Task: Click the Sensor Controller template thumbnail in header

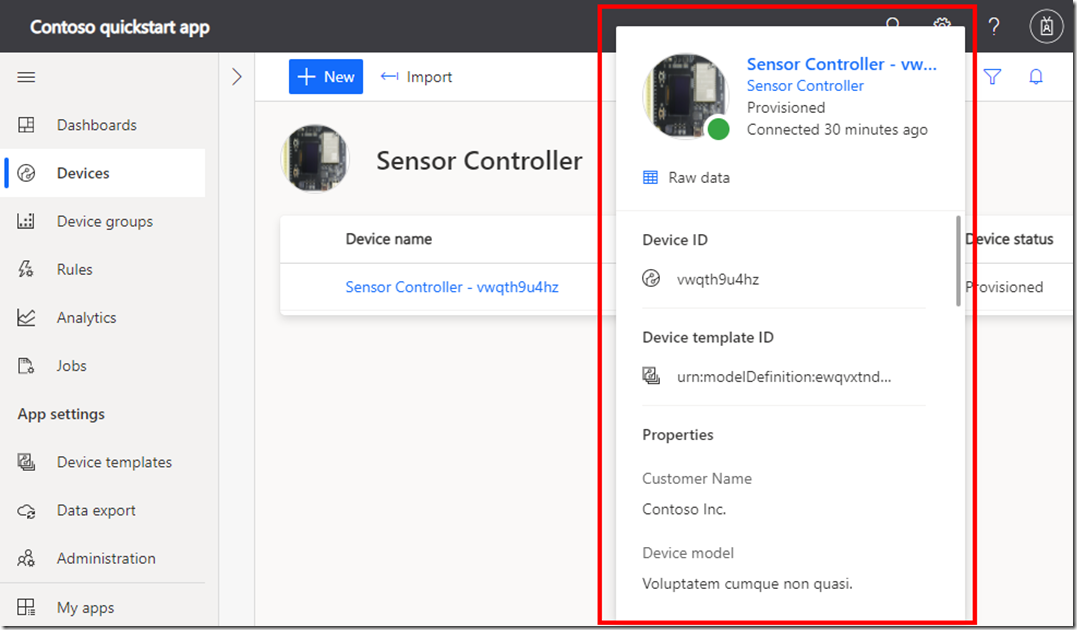Action: pos(315,159)
